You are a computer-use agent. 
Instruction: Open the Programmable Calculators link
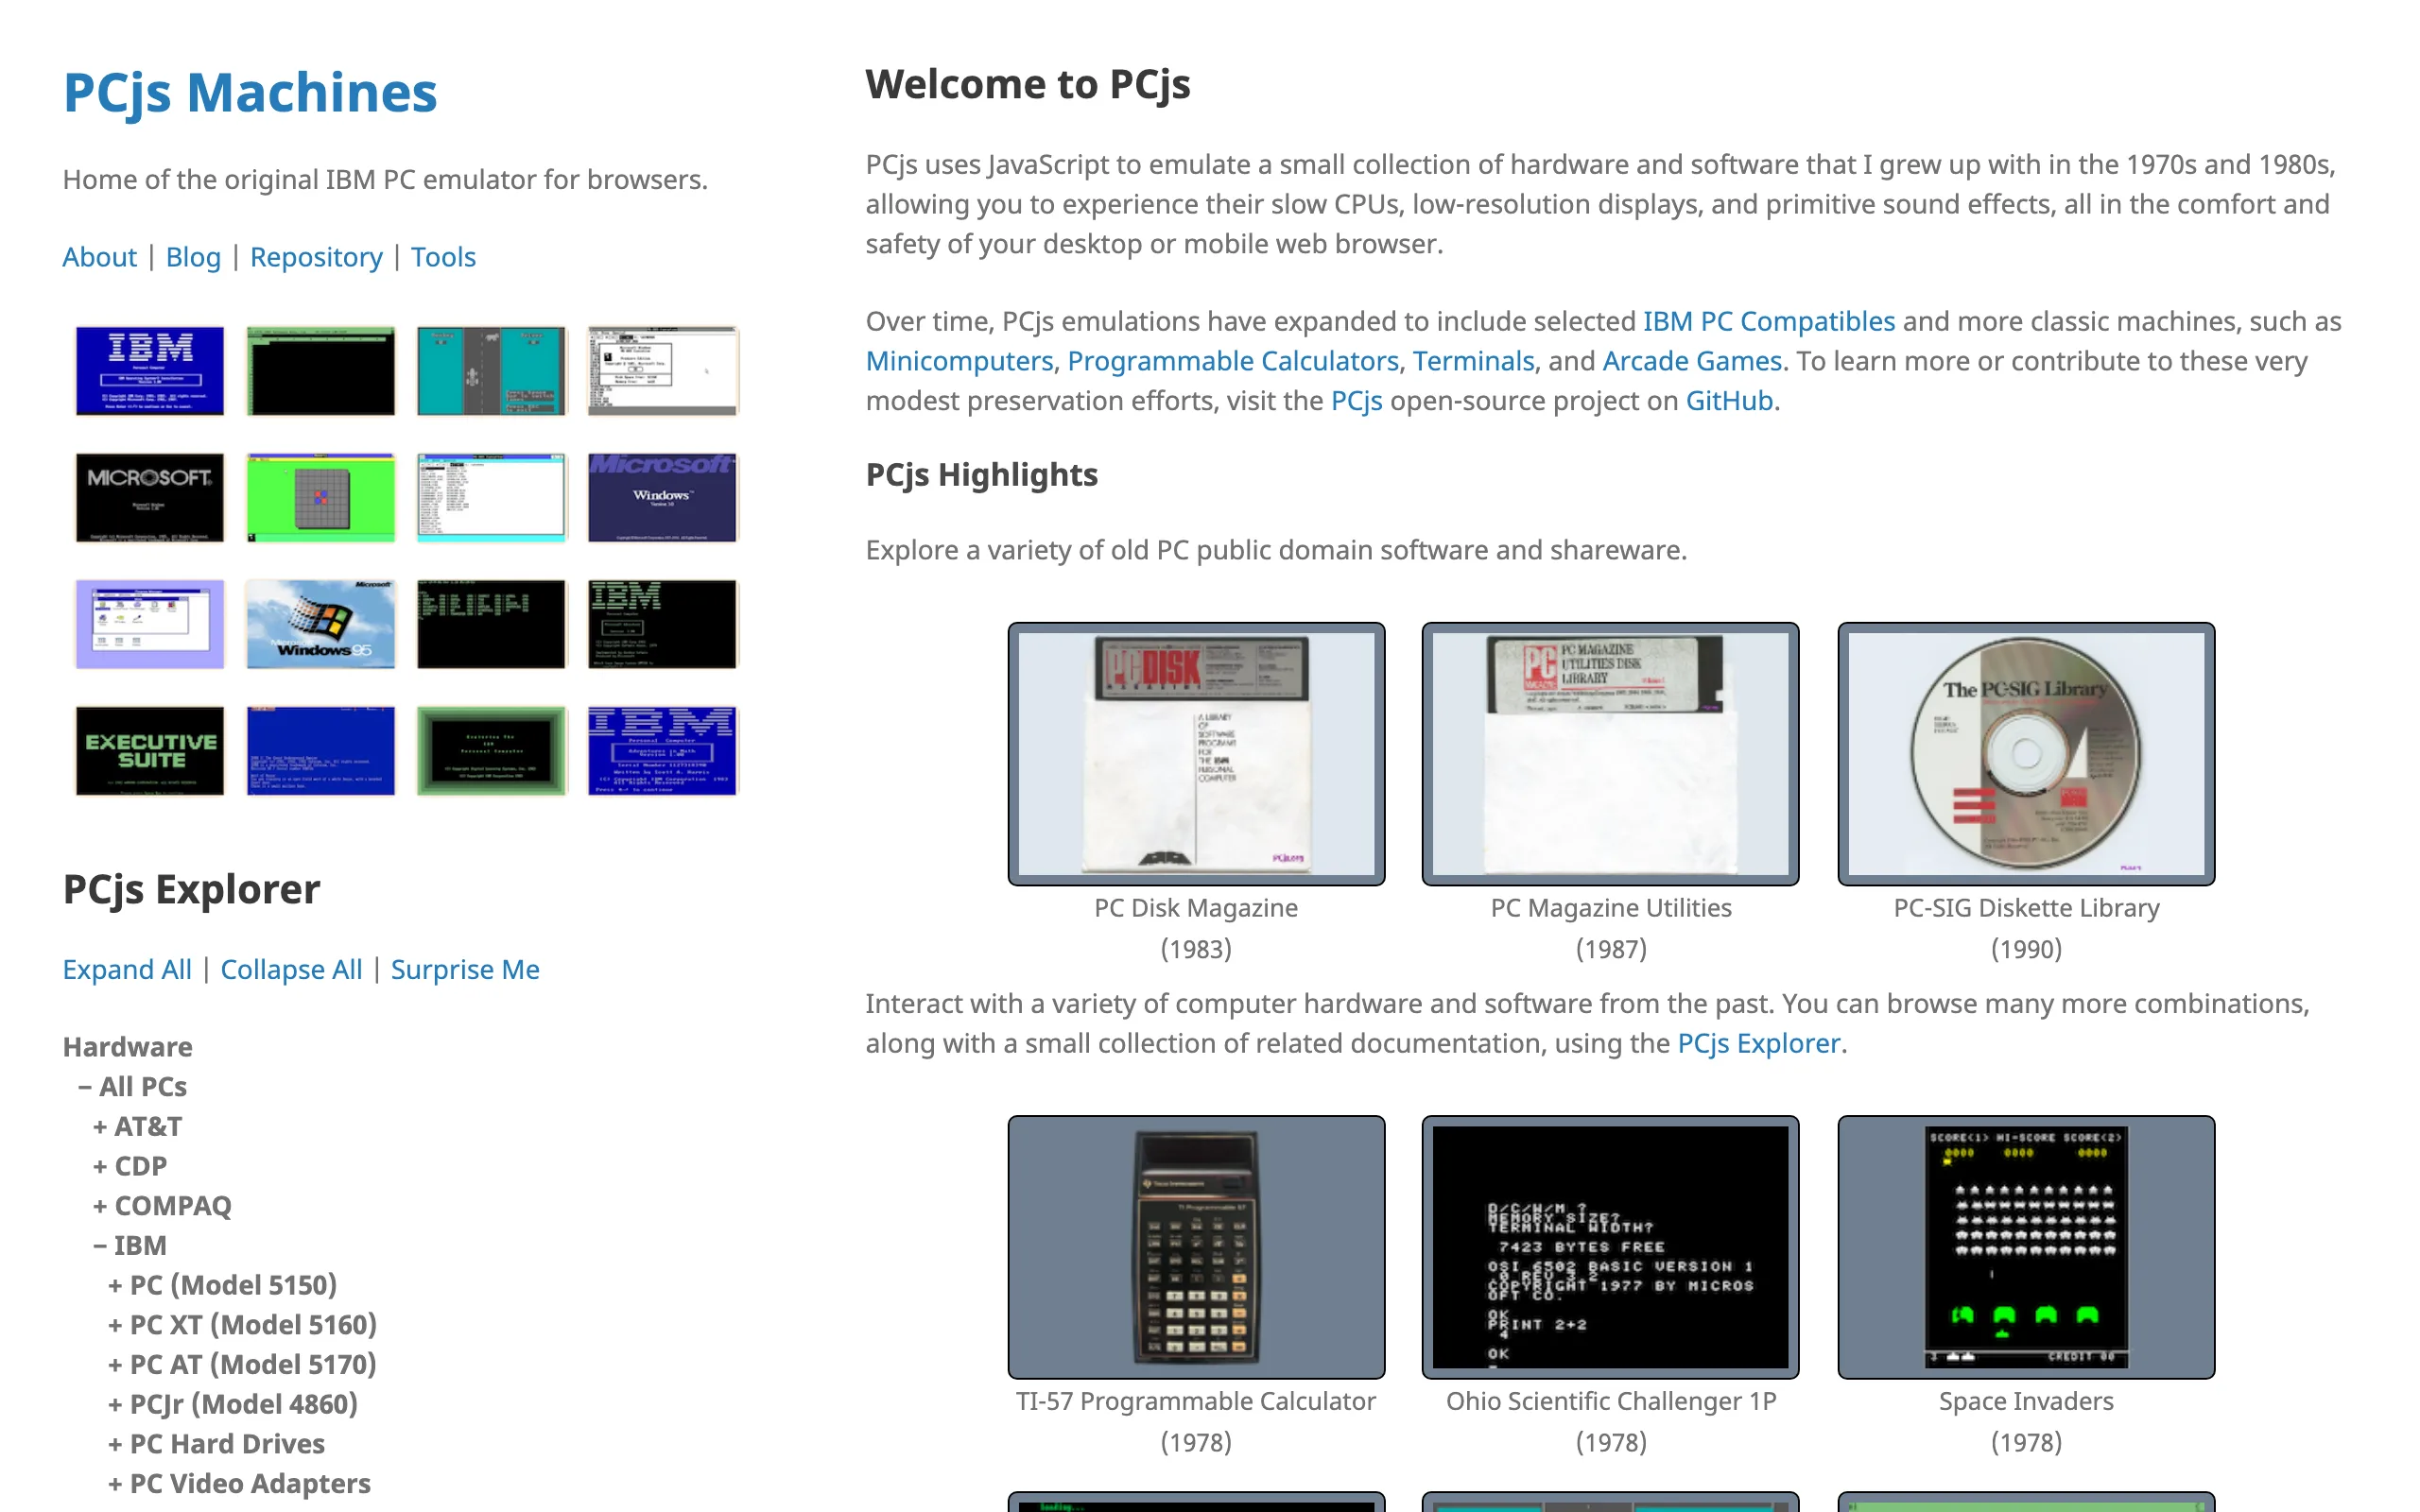pyautogui.click(x=1233, y=361)
